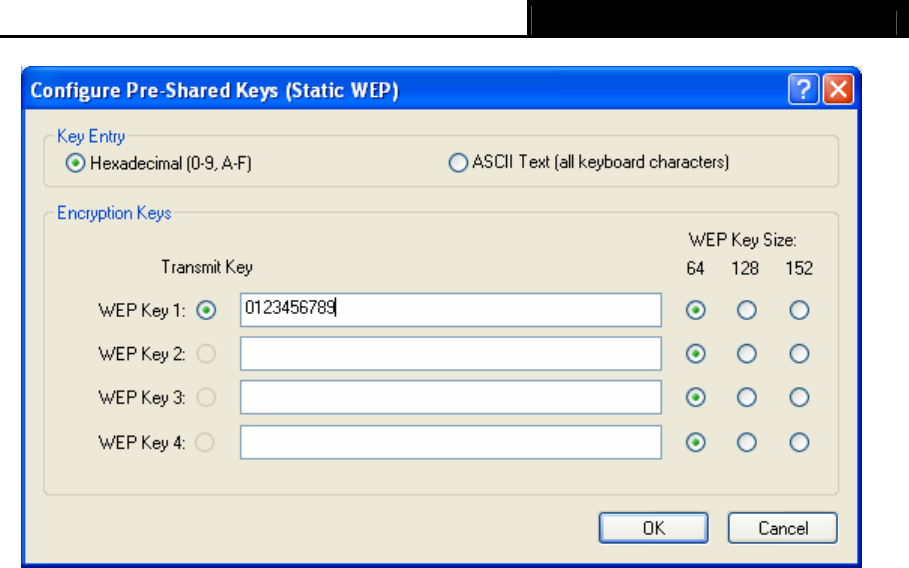Choose 152-bit size for WEP Key 2
This screenshot has width=909, height=568.
coord(799,354)
